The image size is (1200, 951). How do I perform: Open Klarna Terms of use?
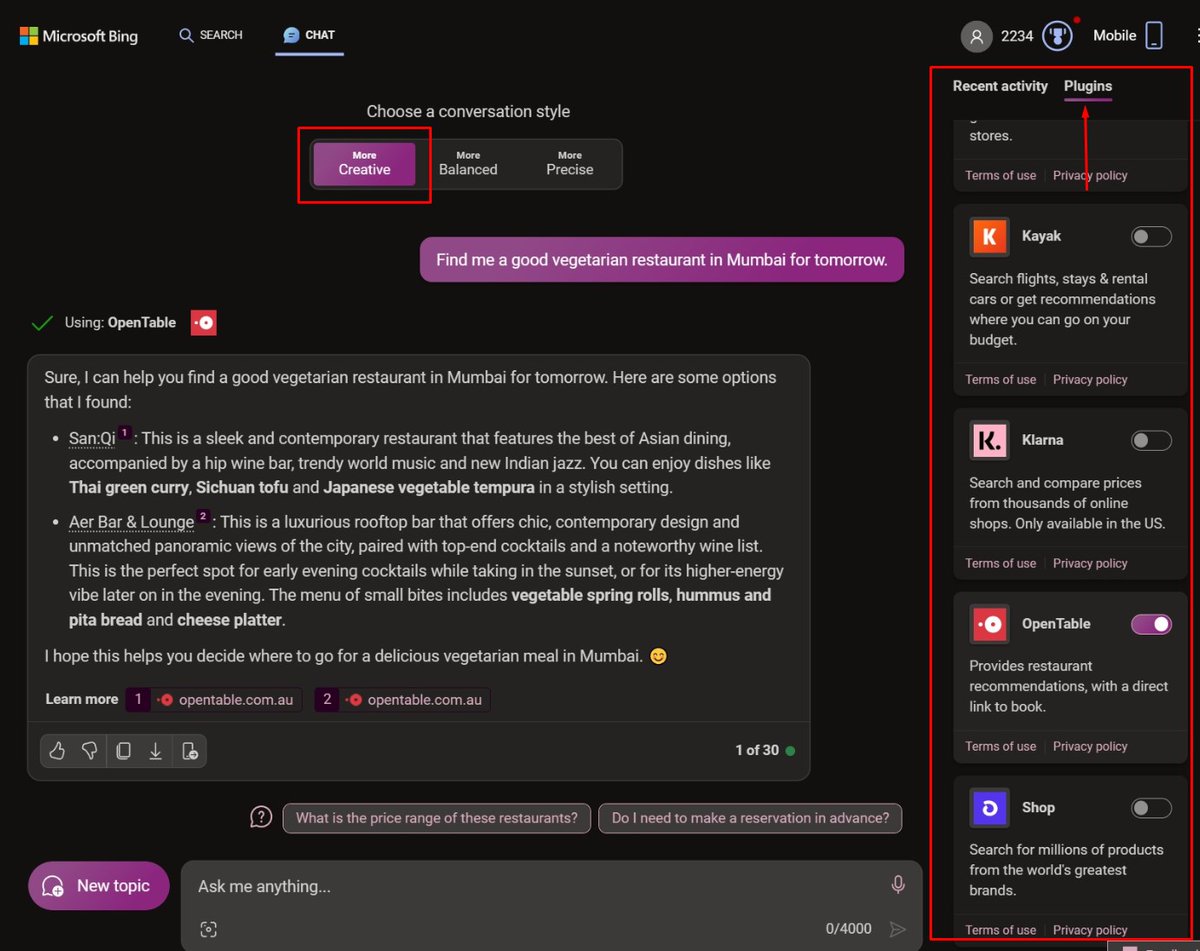(1000, 564)
